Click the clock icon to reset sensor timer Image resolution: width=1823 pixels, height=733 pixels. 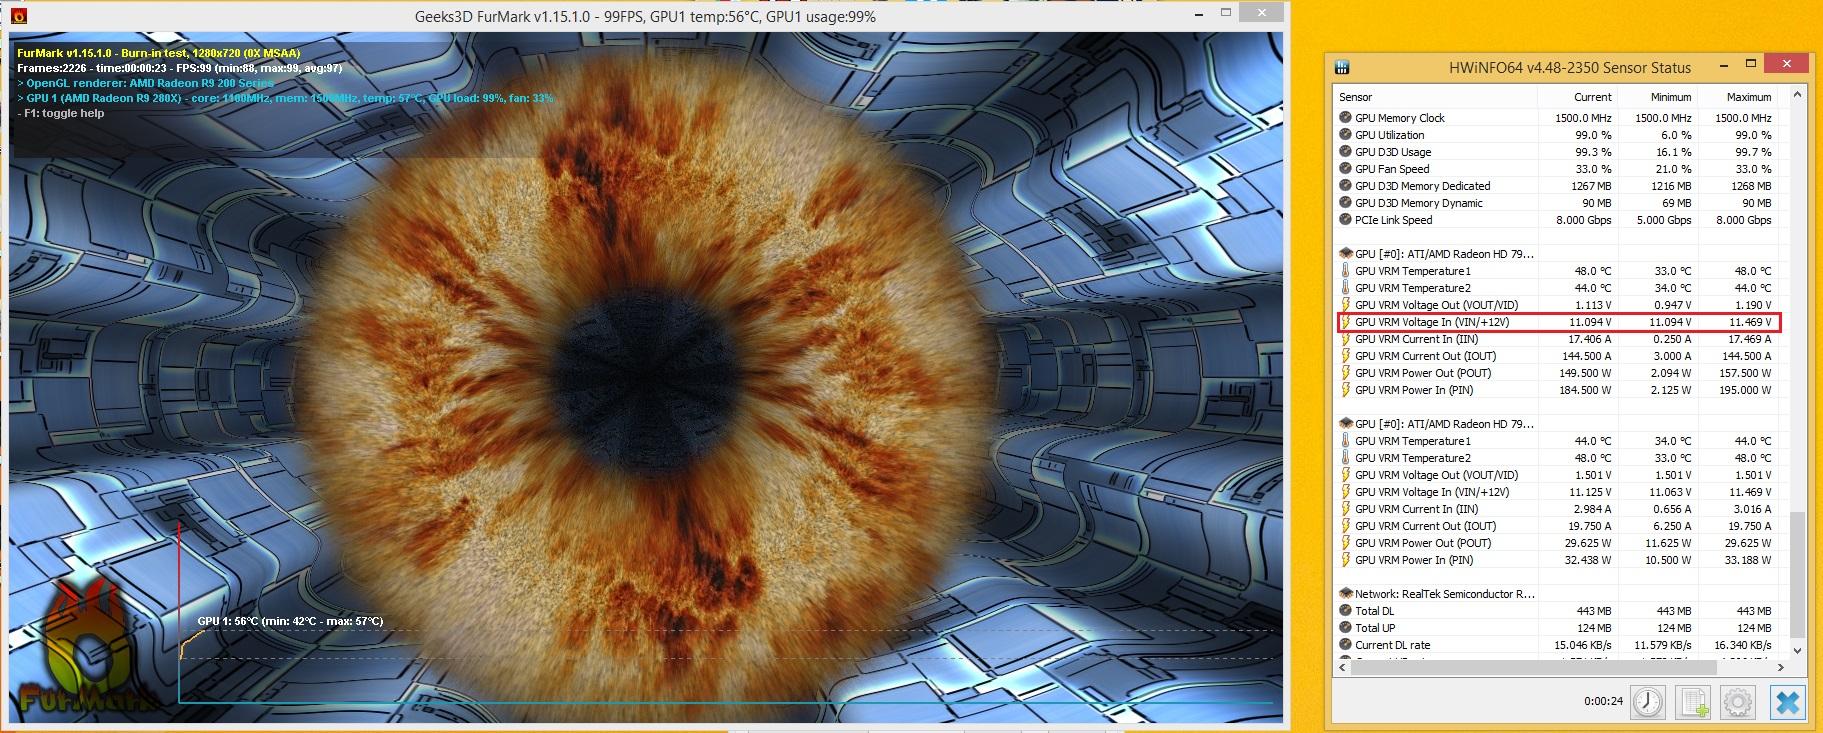(1647, 702)
